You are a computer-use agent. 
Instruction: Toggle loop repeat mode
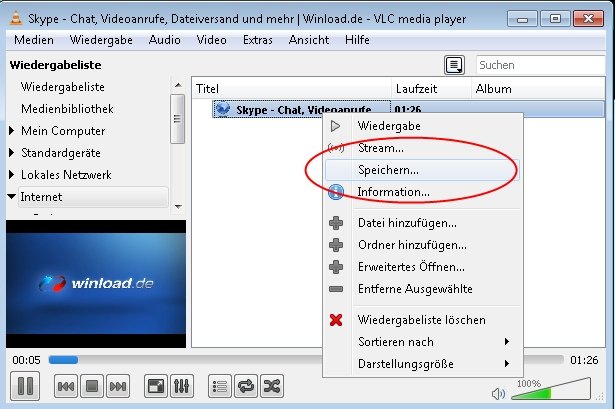coord(246,387)
